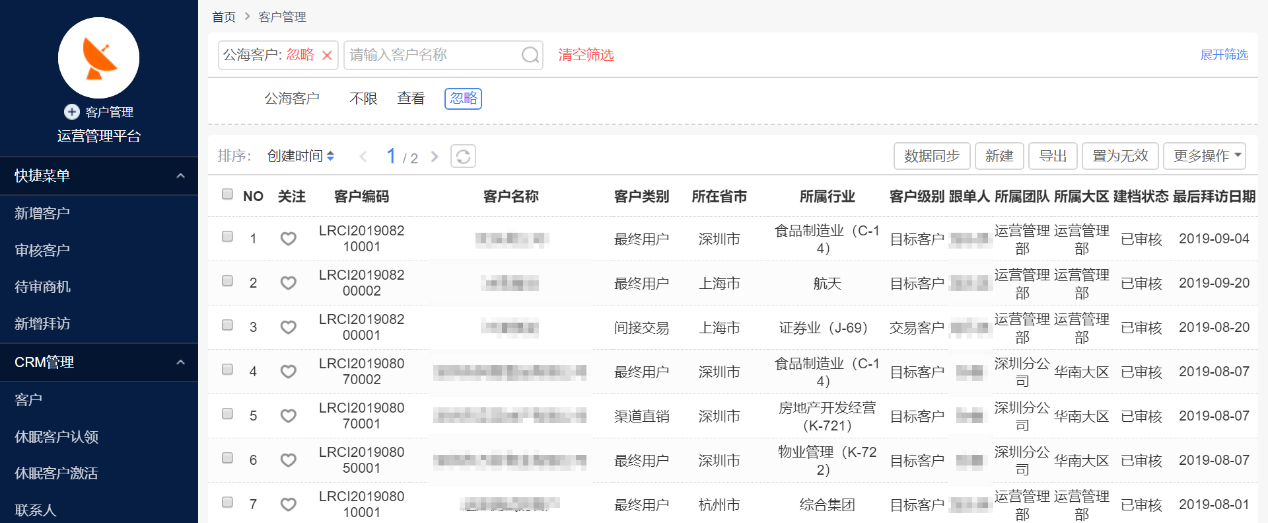
Task: Collapse the CRM管理 sidebar section
Action: tap(180, 362)
